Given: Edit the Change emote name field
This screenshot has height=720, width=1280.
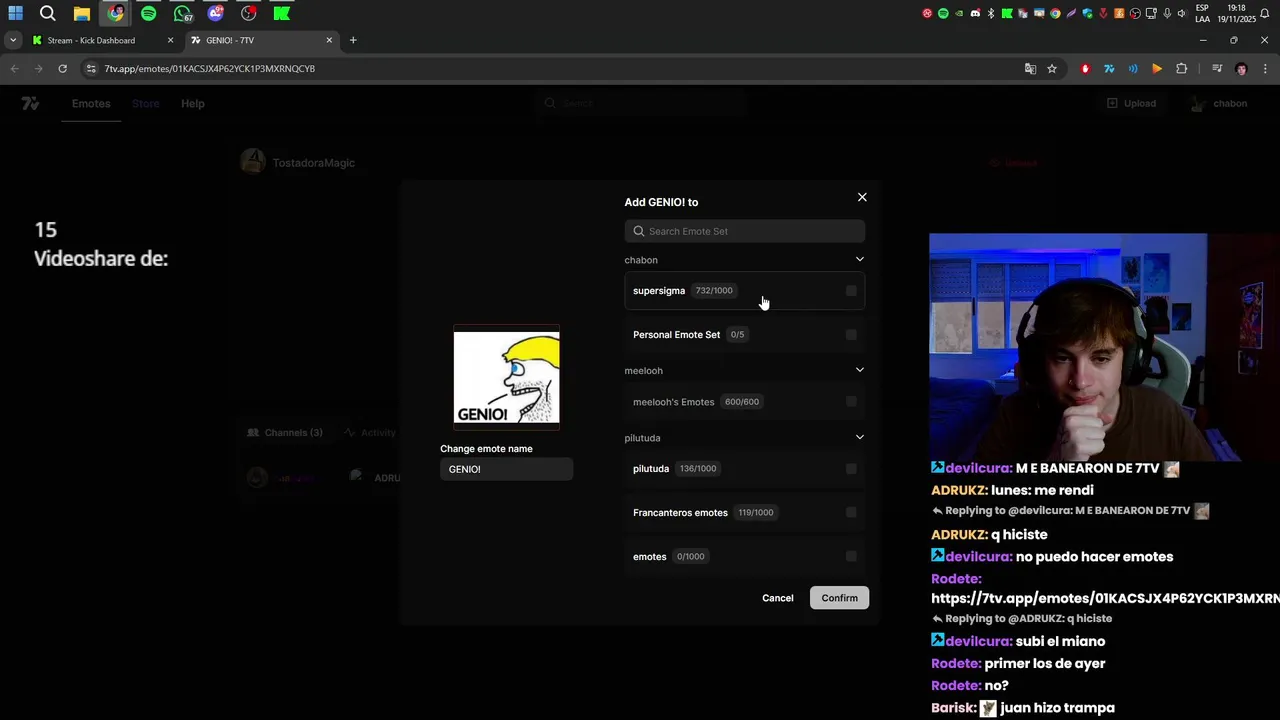Looking at the screenshot, I should (507, 469).
